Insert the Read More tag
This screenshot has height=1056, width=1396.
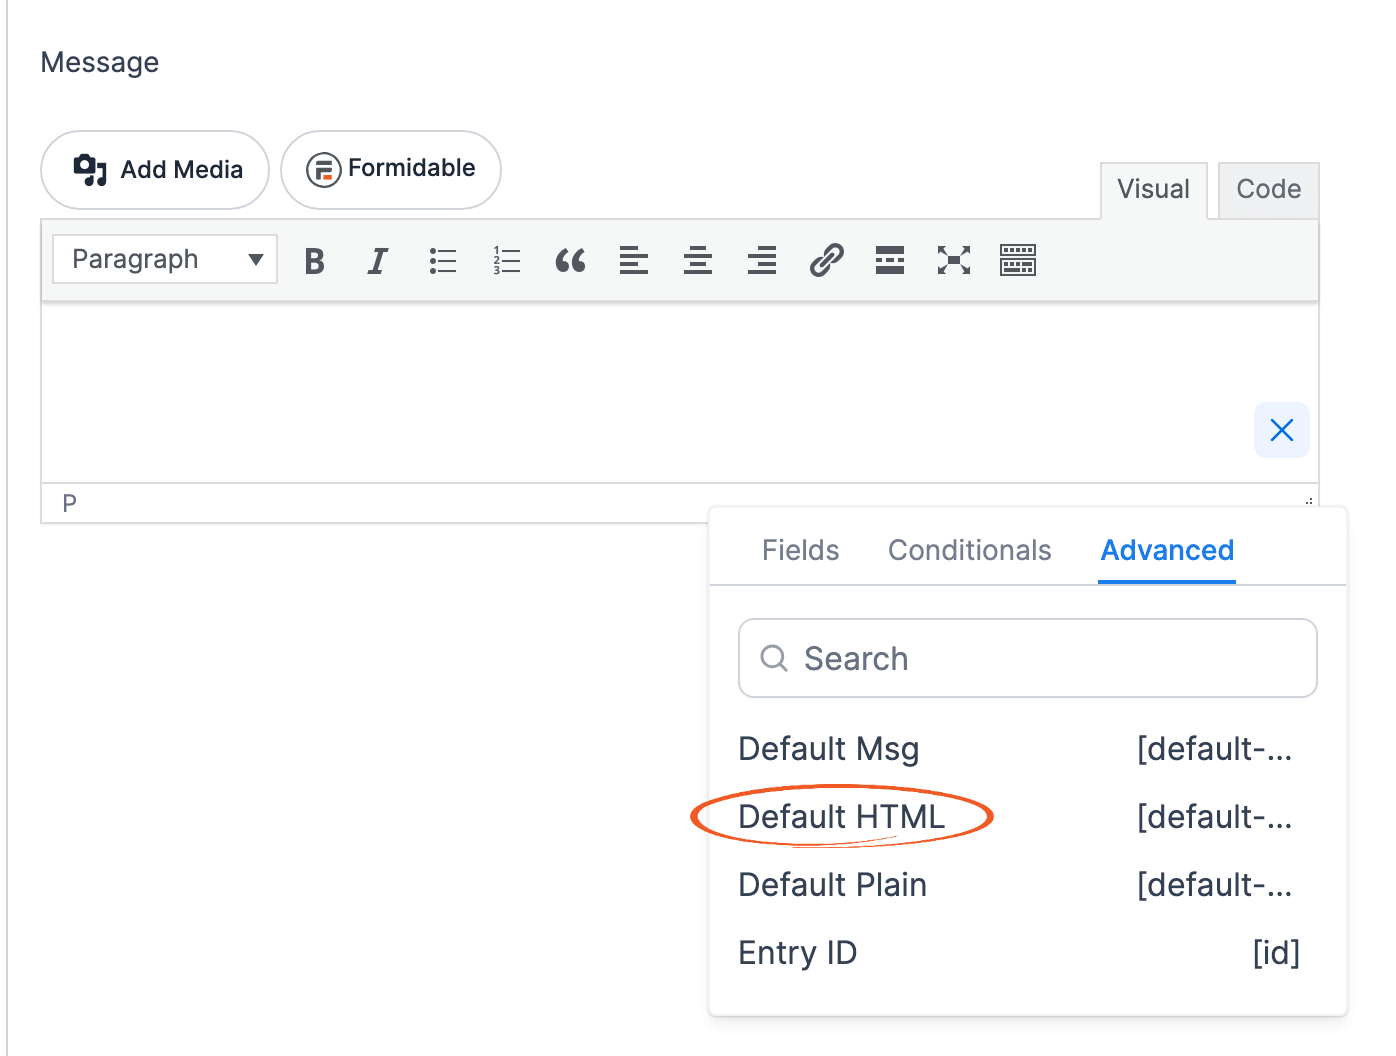pos(890,261)
